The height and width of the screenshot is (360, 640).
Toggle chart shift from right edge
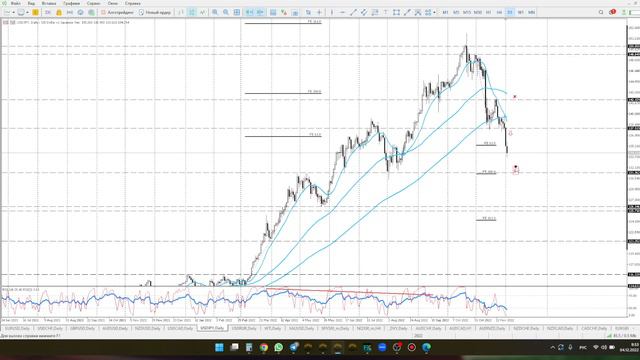pyautogui.click(x=260, y=12)
